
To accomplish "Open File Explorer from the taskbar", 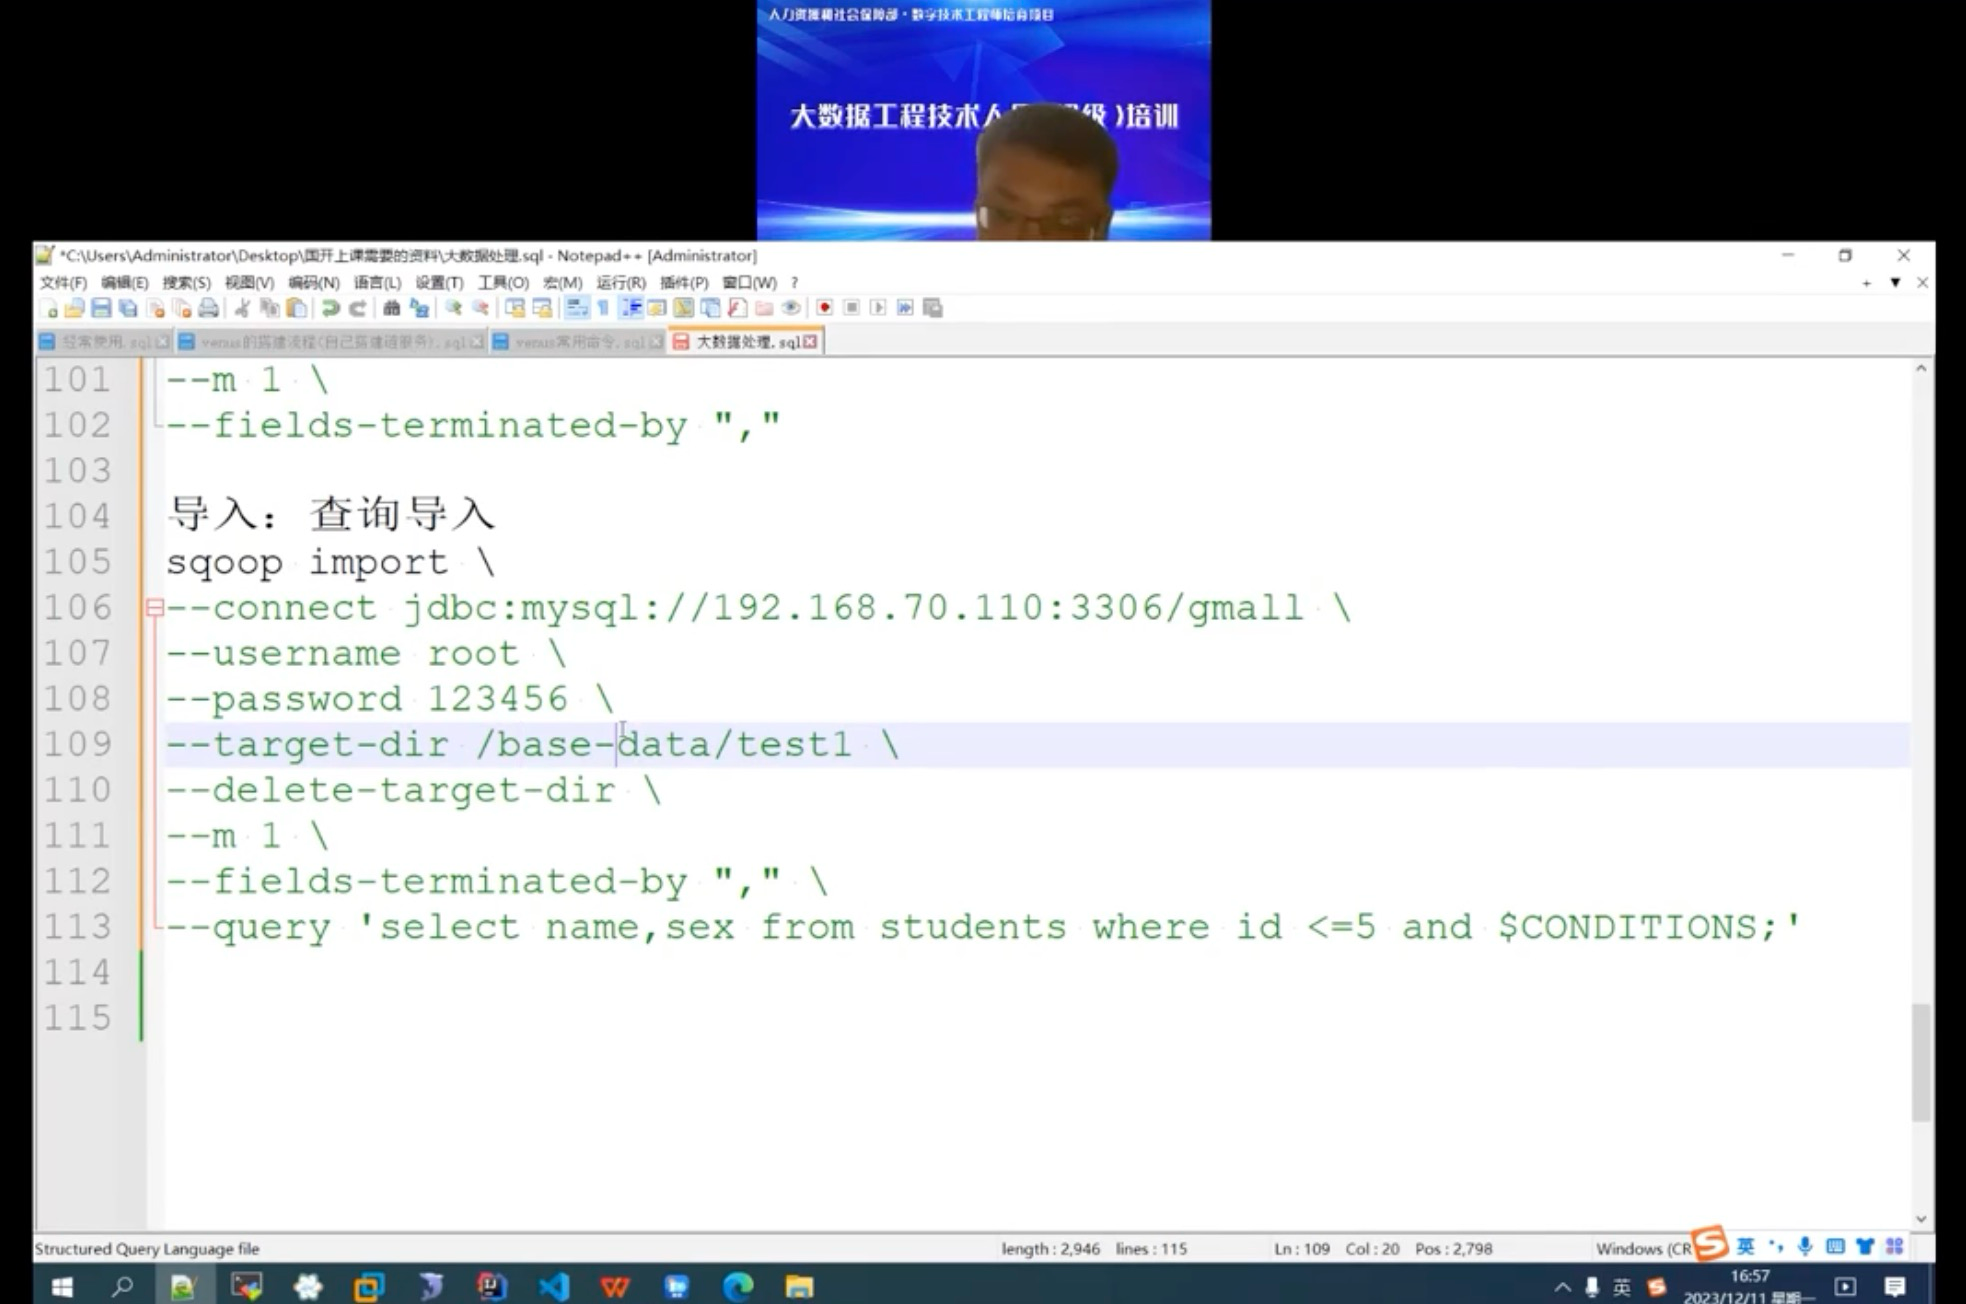I will click(799, 1287).
